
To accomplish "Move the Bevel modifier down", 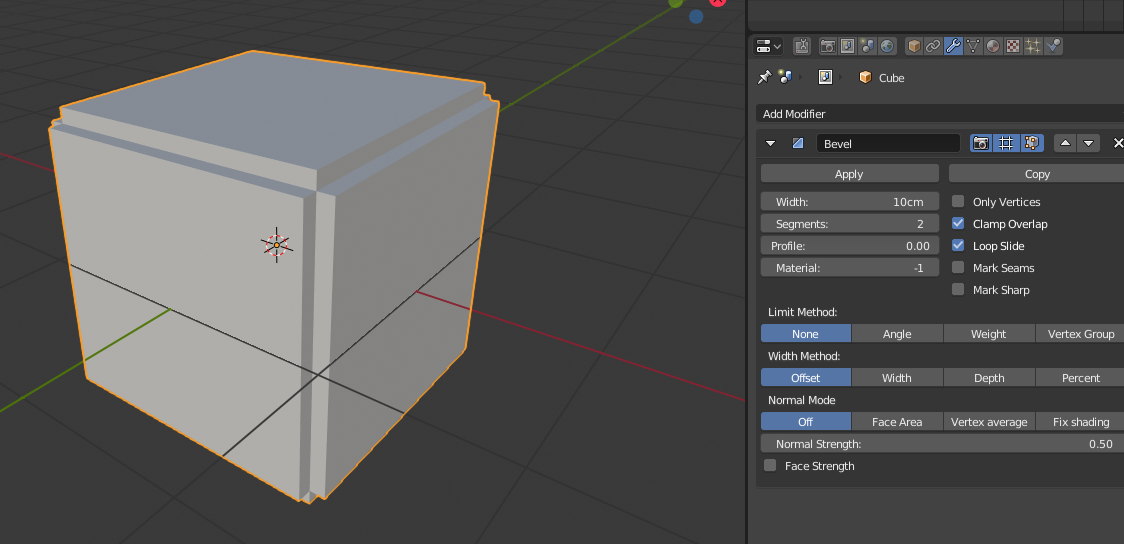I will [1088, 143].
